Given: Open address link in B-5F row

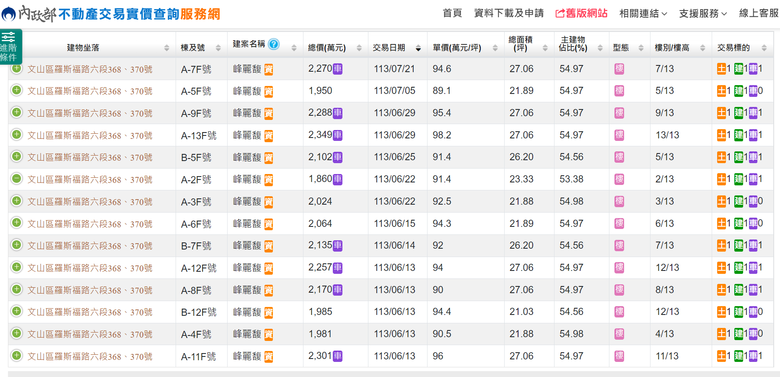Looking at the screenshot, I should pyautogui.click(x=90, y=158).
